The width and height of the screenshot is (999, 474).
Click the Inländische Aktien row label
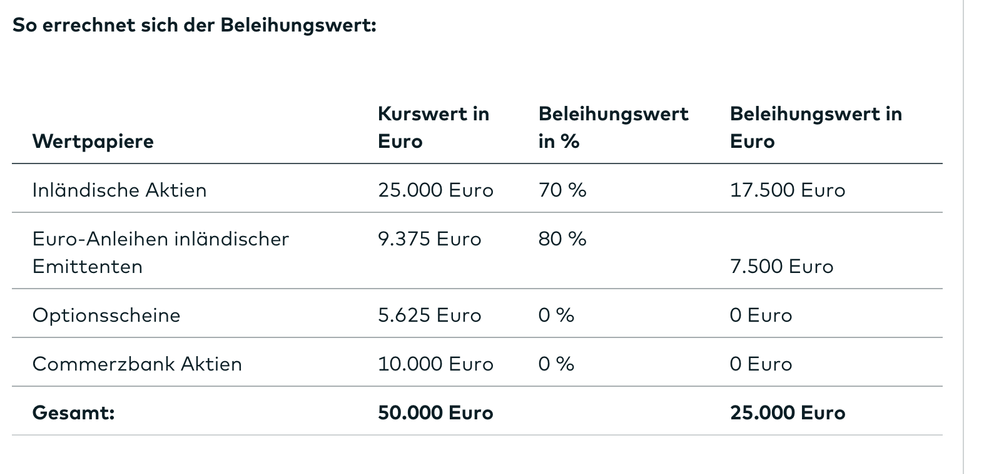(119, 189)
